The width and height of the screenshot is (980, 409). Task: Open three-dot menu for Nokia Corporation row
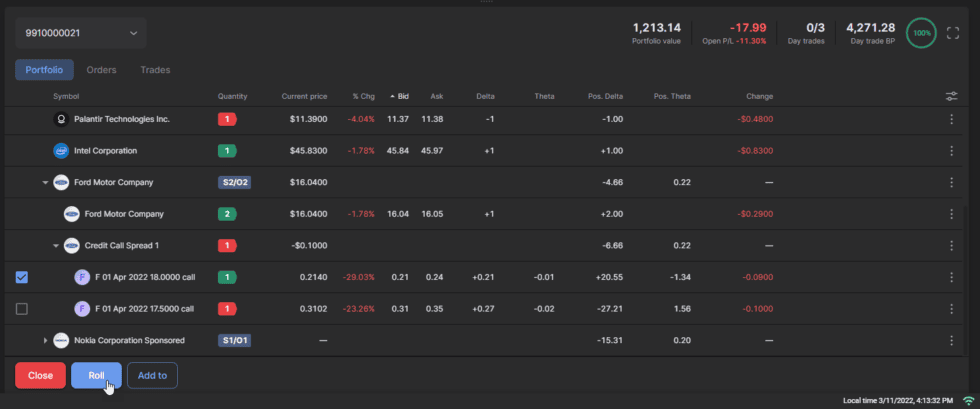(951, 340)
